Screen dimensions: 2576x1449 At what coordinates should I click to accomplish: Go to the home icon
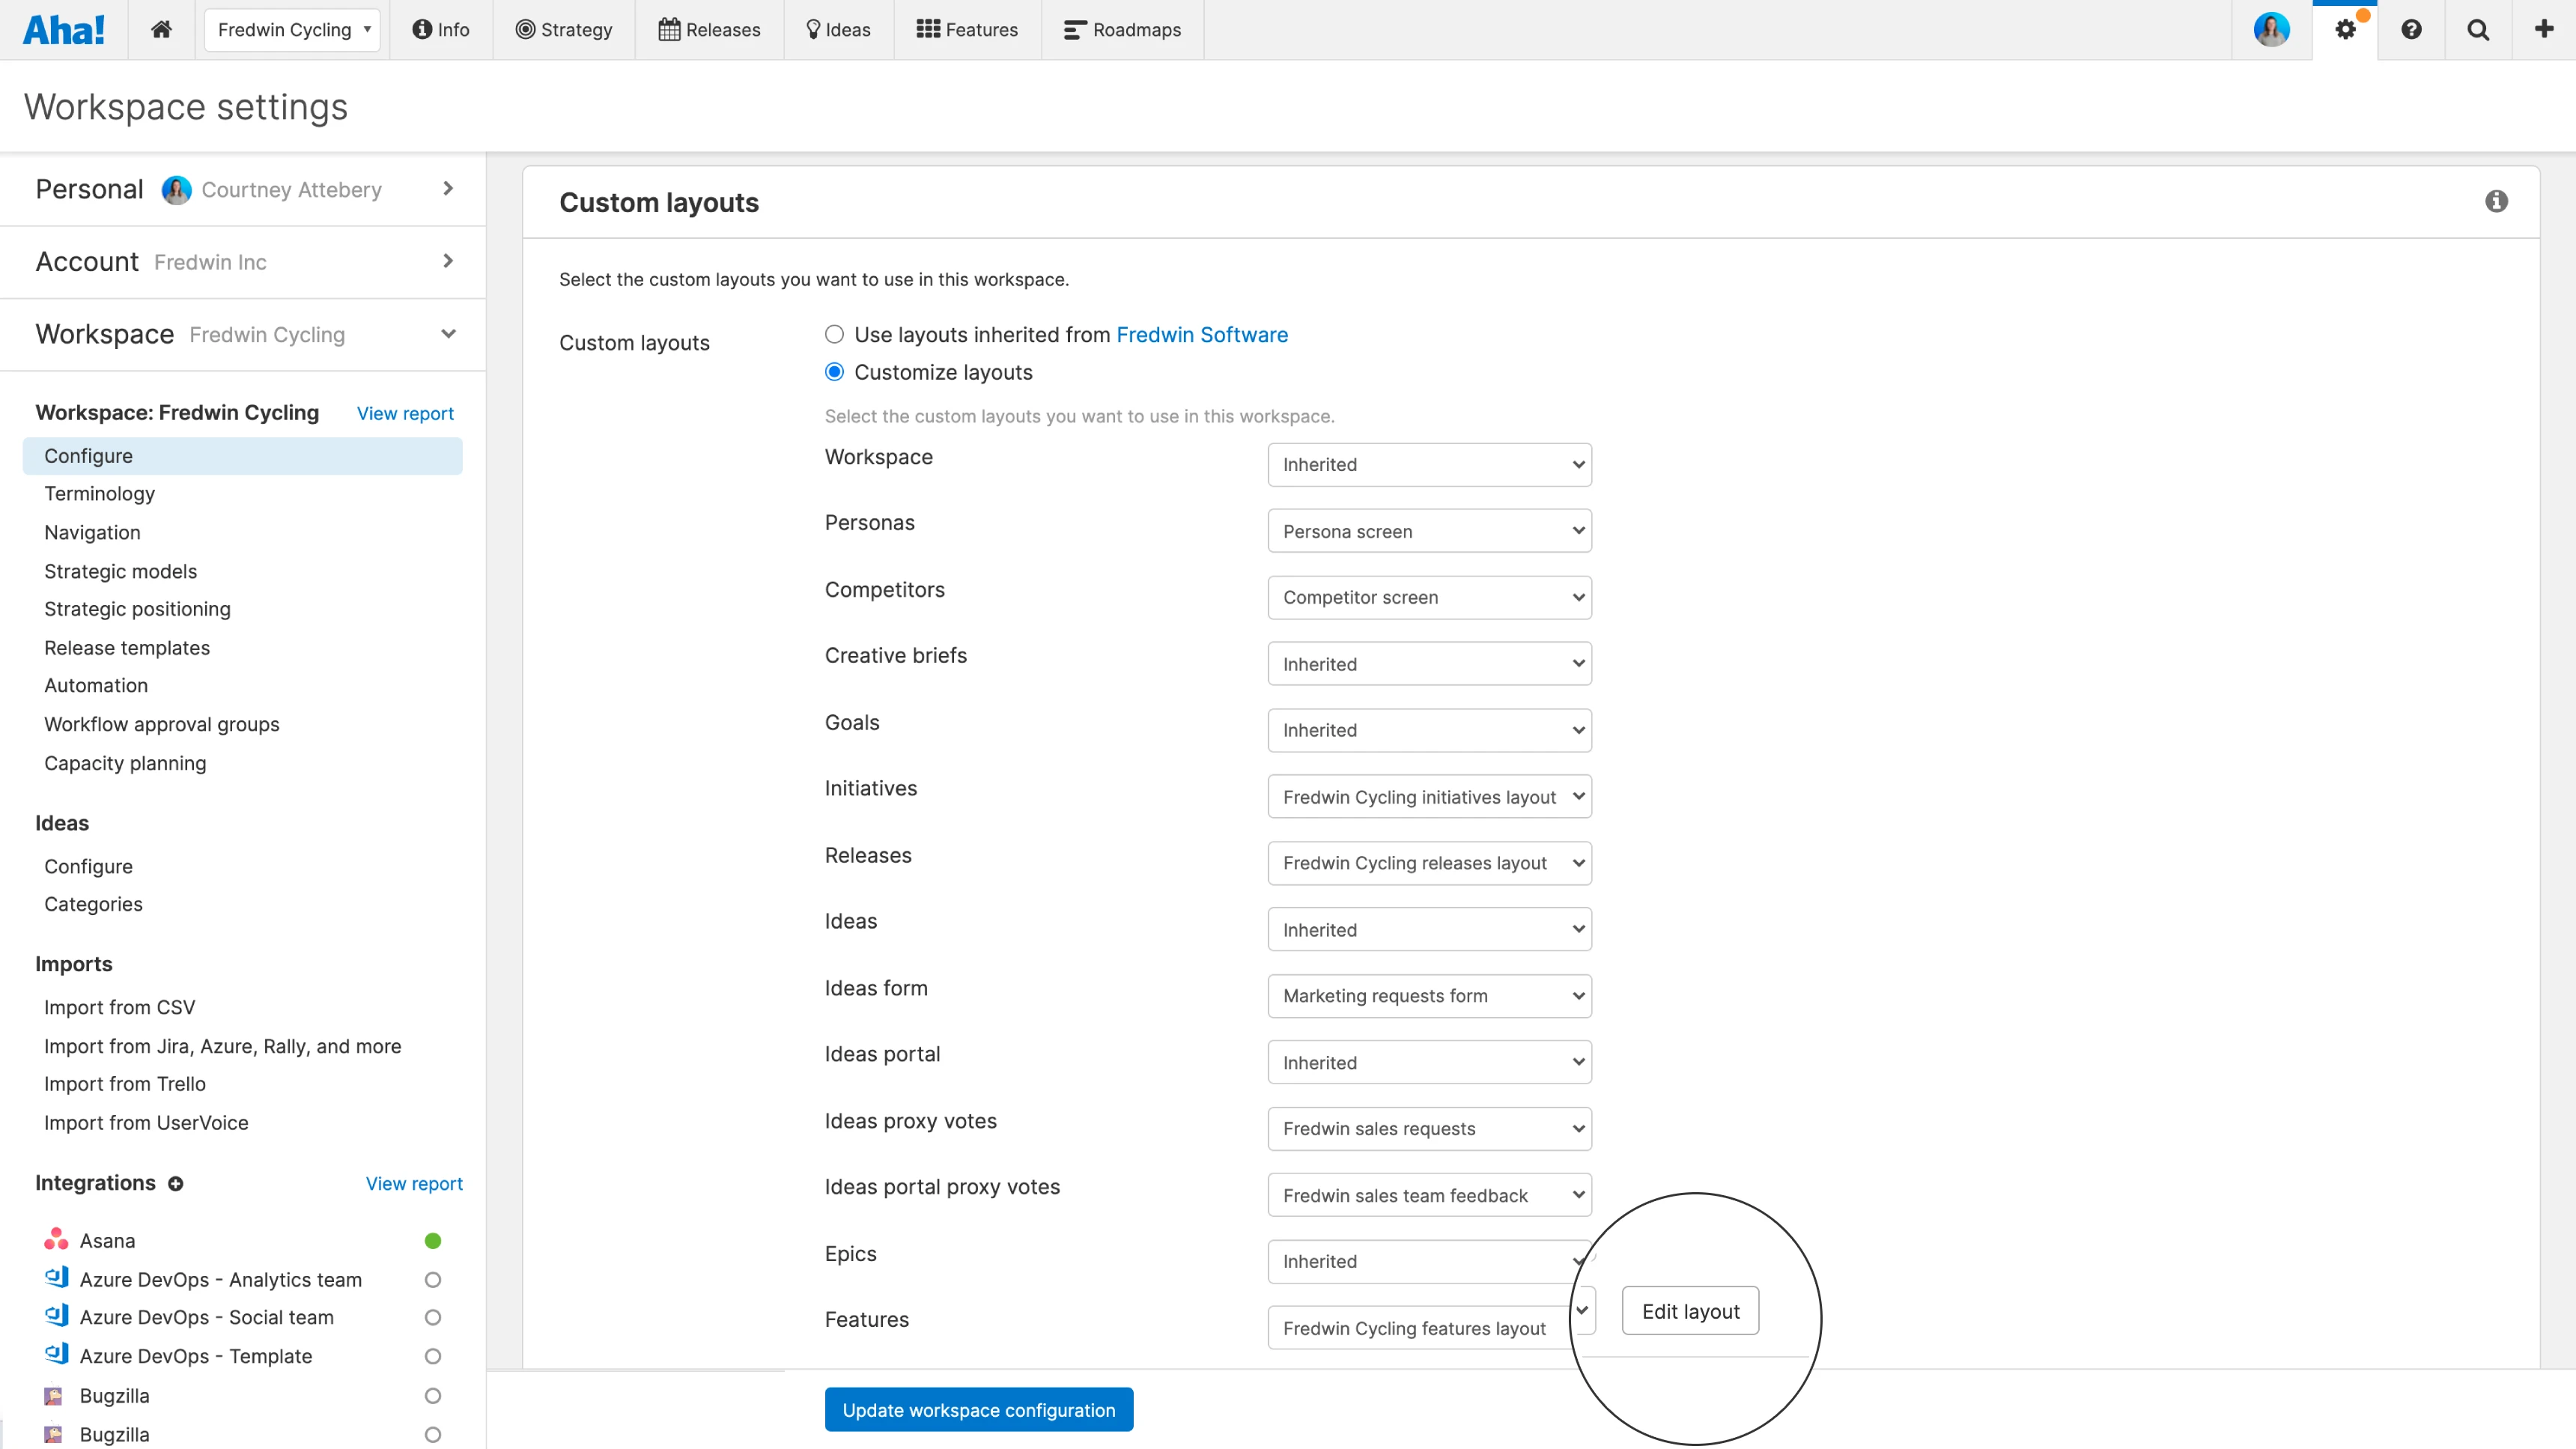(x=161, y=29)
